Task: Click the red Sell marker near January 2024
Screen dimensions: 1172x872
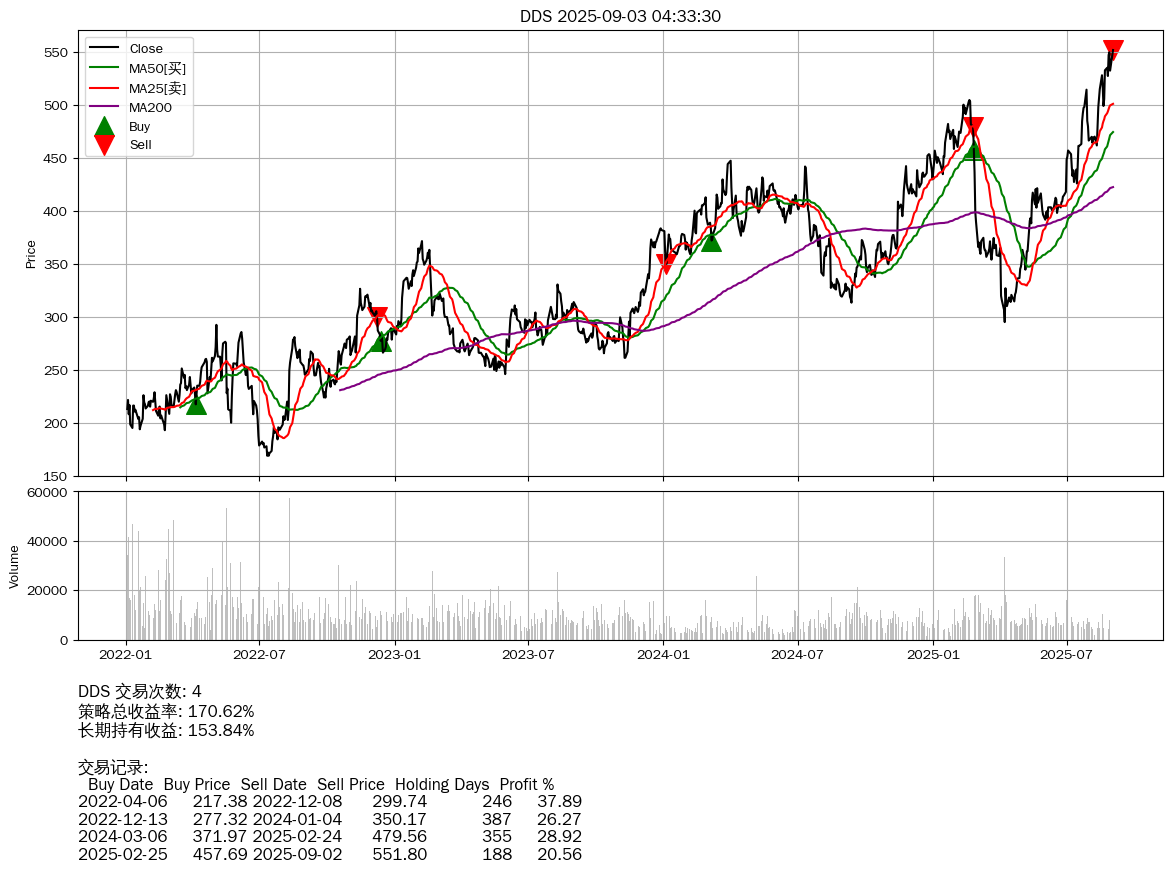Action: [666, 263]
